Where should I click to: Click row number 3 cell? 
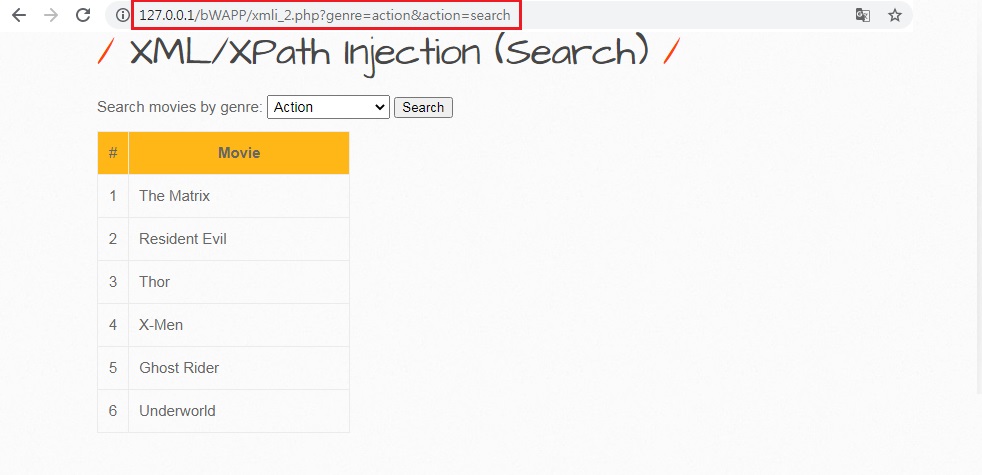[x=113, y=282]
